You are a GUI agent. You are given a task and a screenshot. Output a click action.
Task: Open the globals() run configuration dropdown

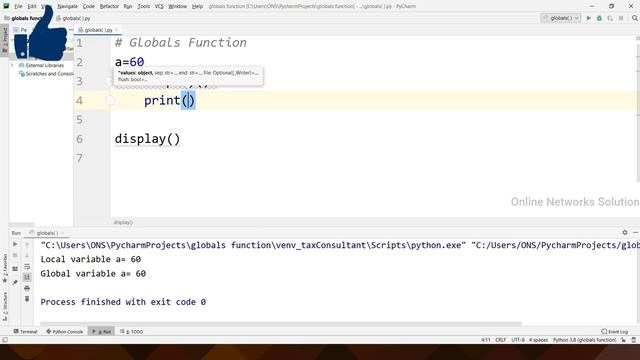[x=560, y=18]
